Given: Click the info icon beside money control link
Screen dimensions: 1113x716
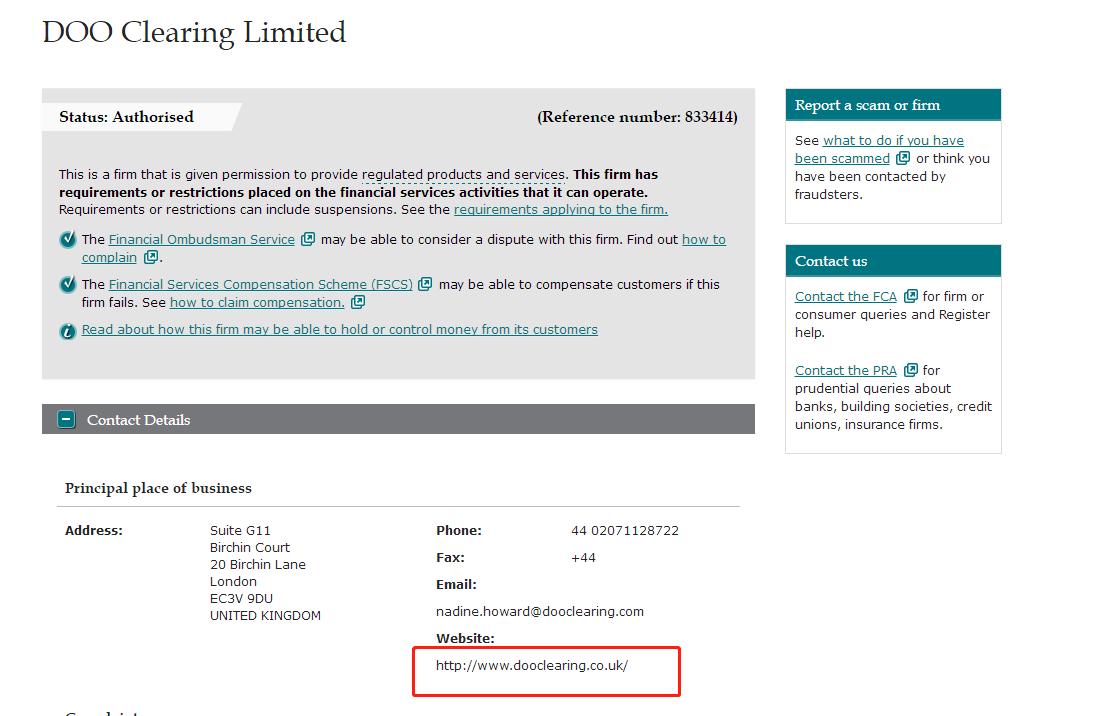Looking at the screenshot, I should (67, 331).
